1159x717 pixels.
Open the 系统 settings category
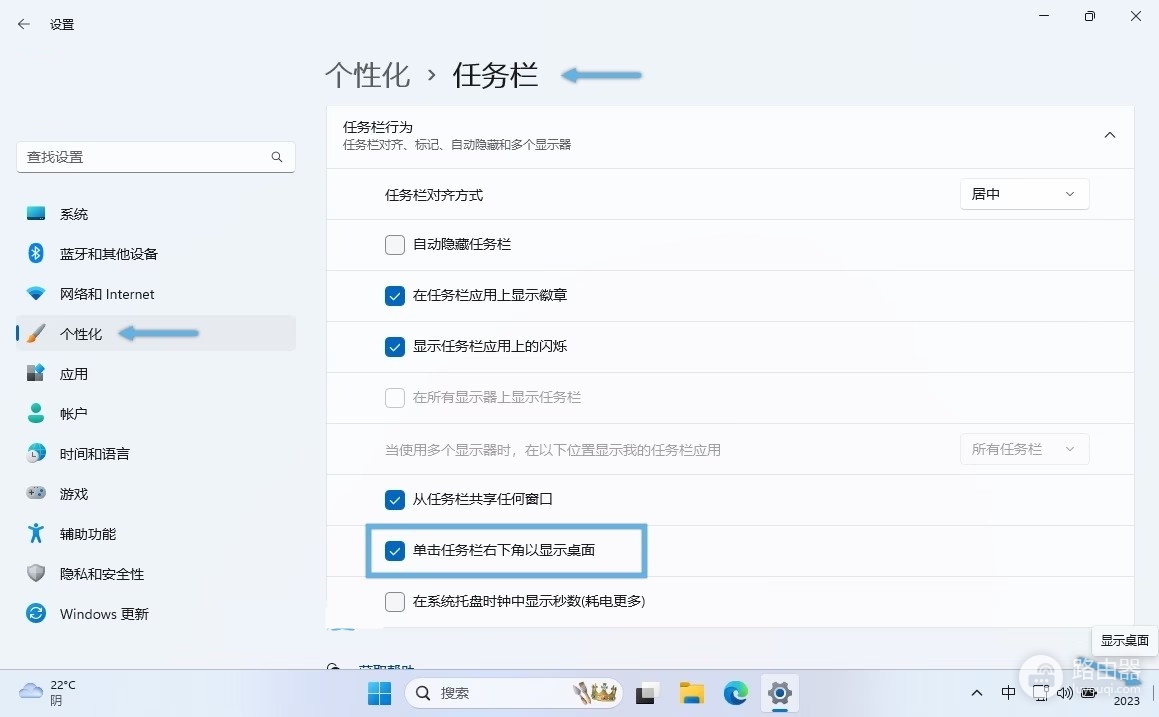156,214
